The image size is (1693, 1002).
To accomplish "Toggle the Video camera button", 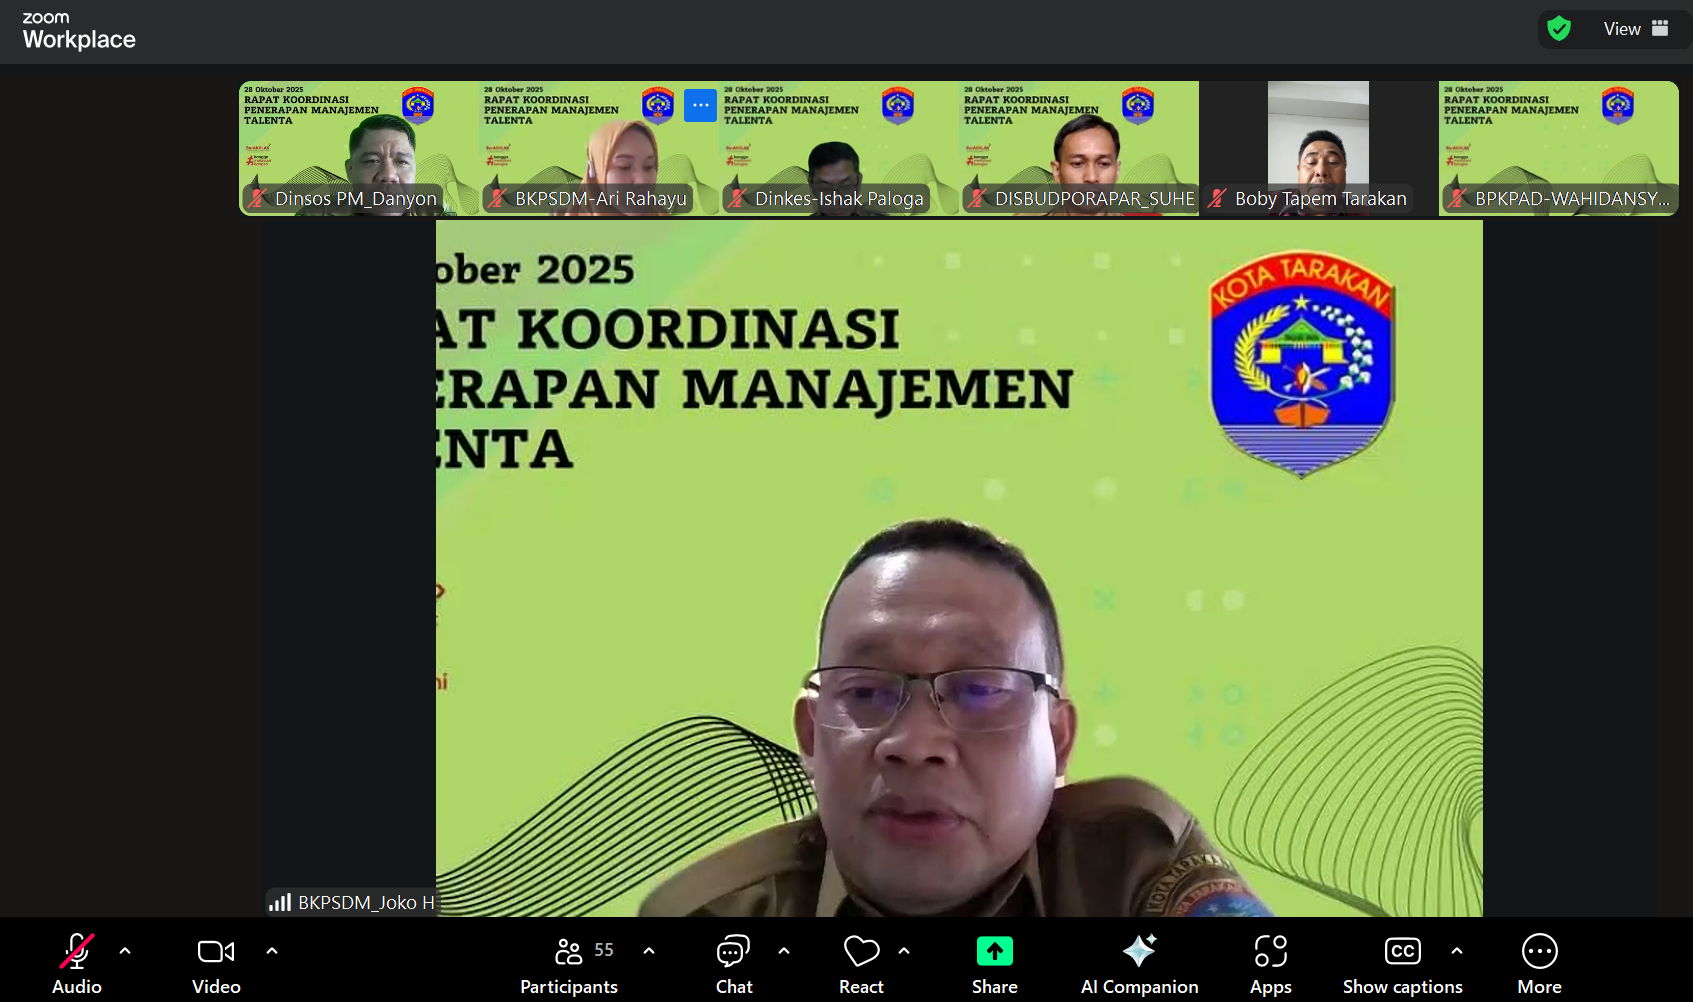I will coord(216,964).
